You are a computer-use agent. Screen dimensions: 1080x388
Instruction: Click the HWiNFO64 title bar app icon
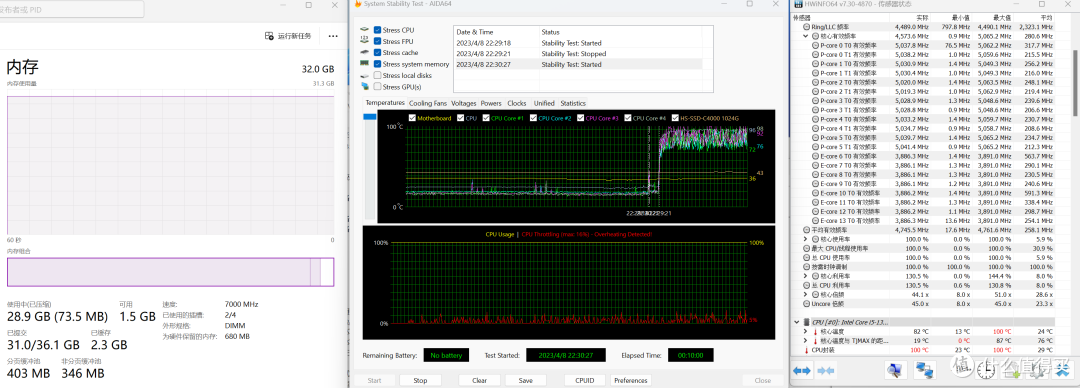tap(797, 4)
